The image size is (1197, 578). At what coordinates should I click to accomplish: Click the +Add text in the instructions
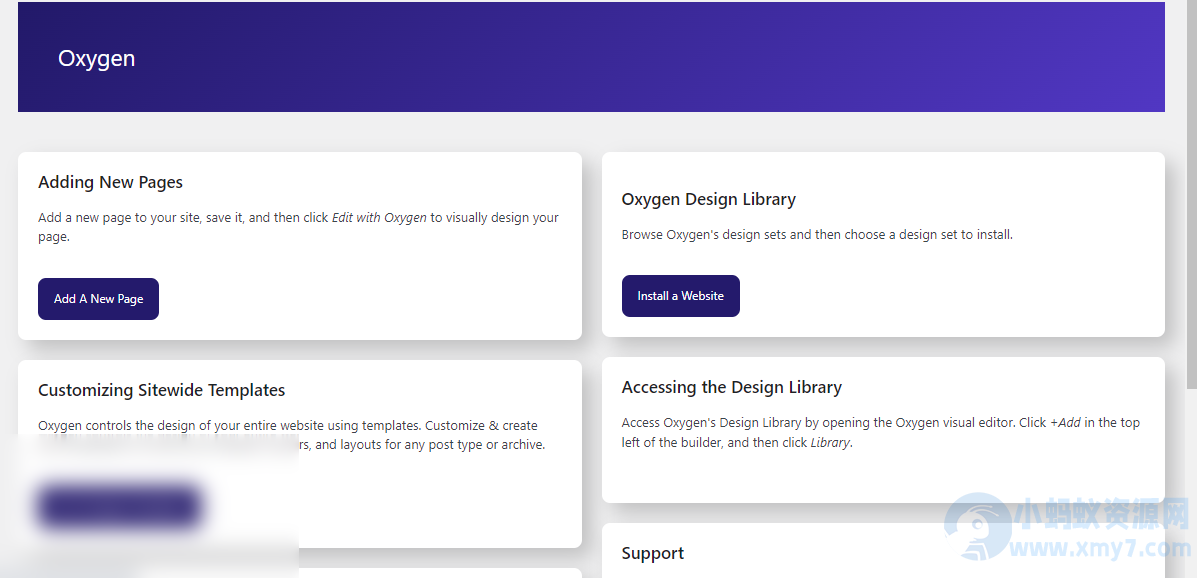[x=1068, y=422]
